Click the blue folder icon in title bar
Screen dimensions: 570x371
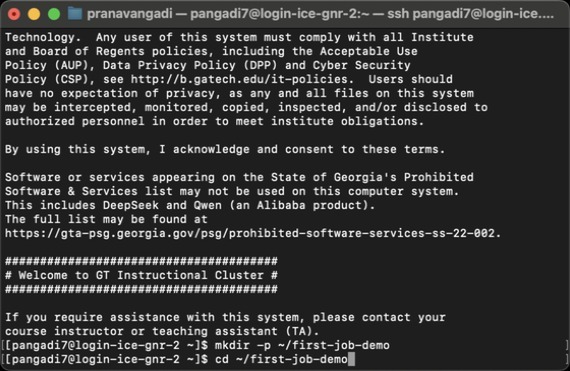click(75, 14)
